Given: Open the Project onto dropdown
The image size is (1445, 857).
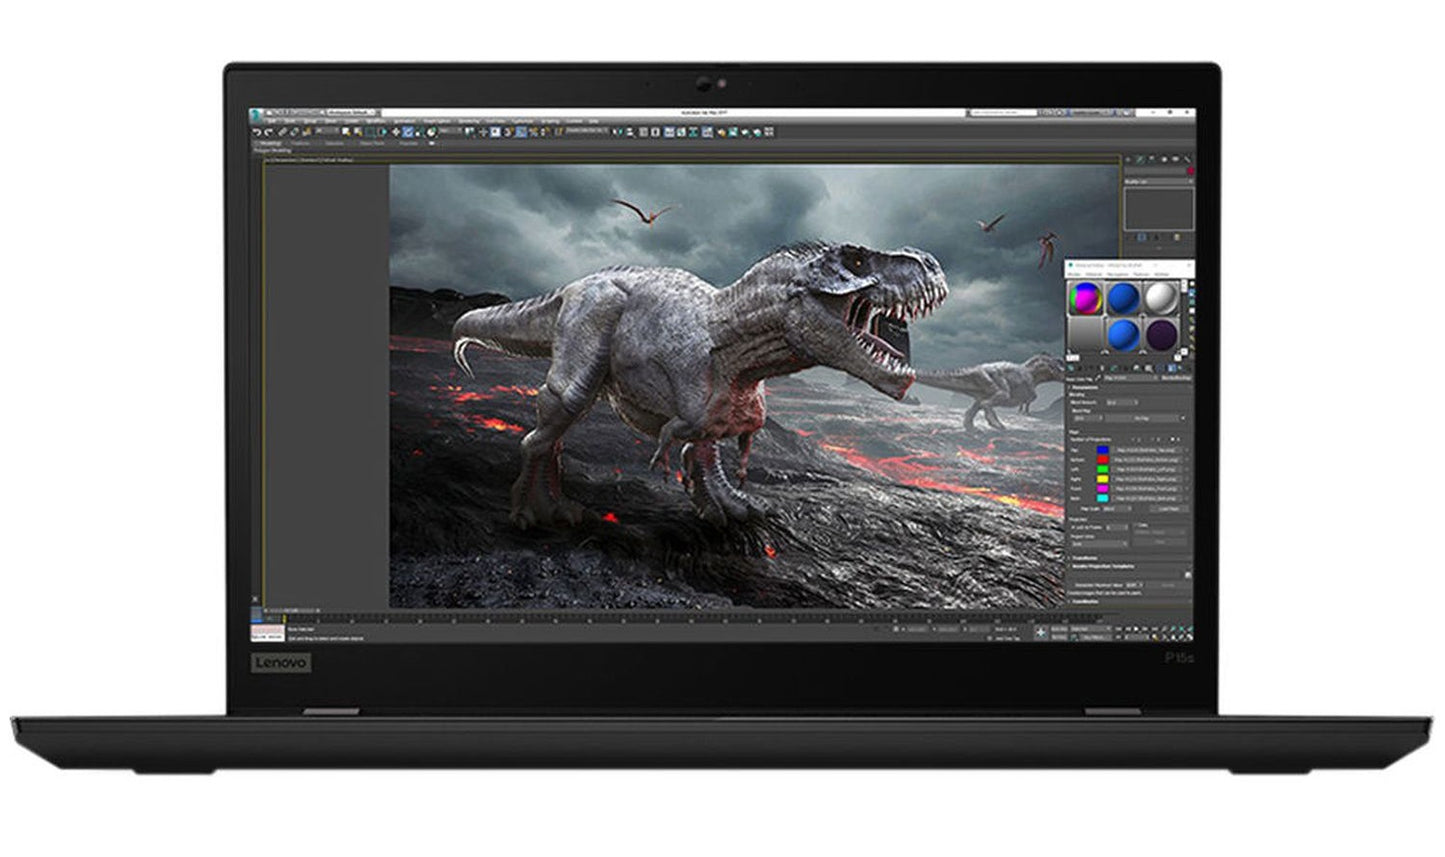Looking at the screenshot, I should [x=1099, y=544].
